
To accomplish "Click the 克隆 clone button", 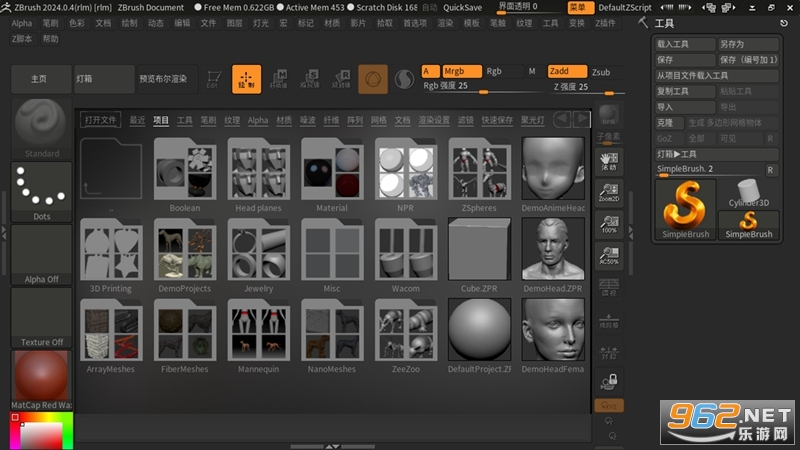I will [x=669, y=123].
